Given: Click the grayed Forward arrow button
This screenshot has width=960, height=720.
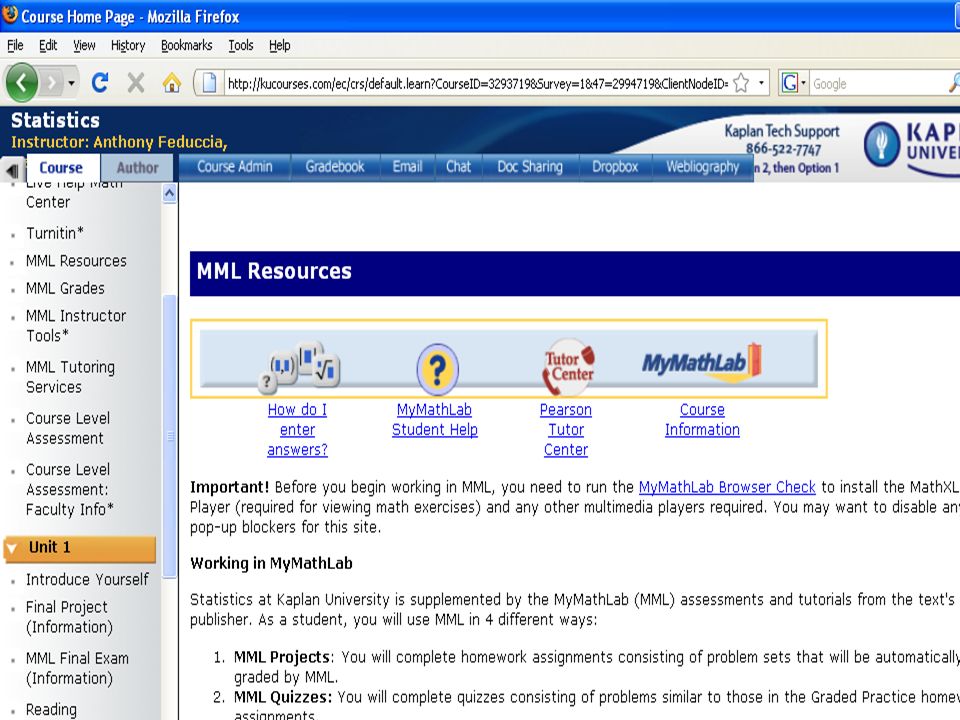Looking at the screenshot, I should (51, 82).
